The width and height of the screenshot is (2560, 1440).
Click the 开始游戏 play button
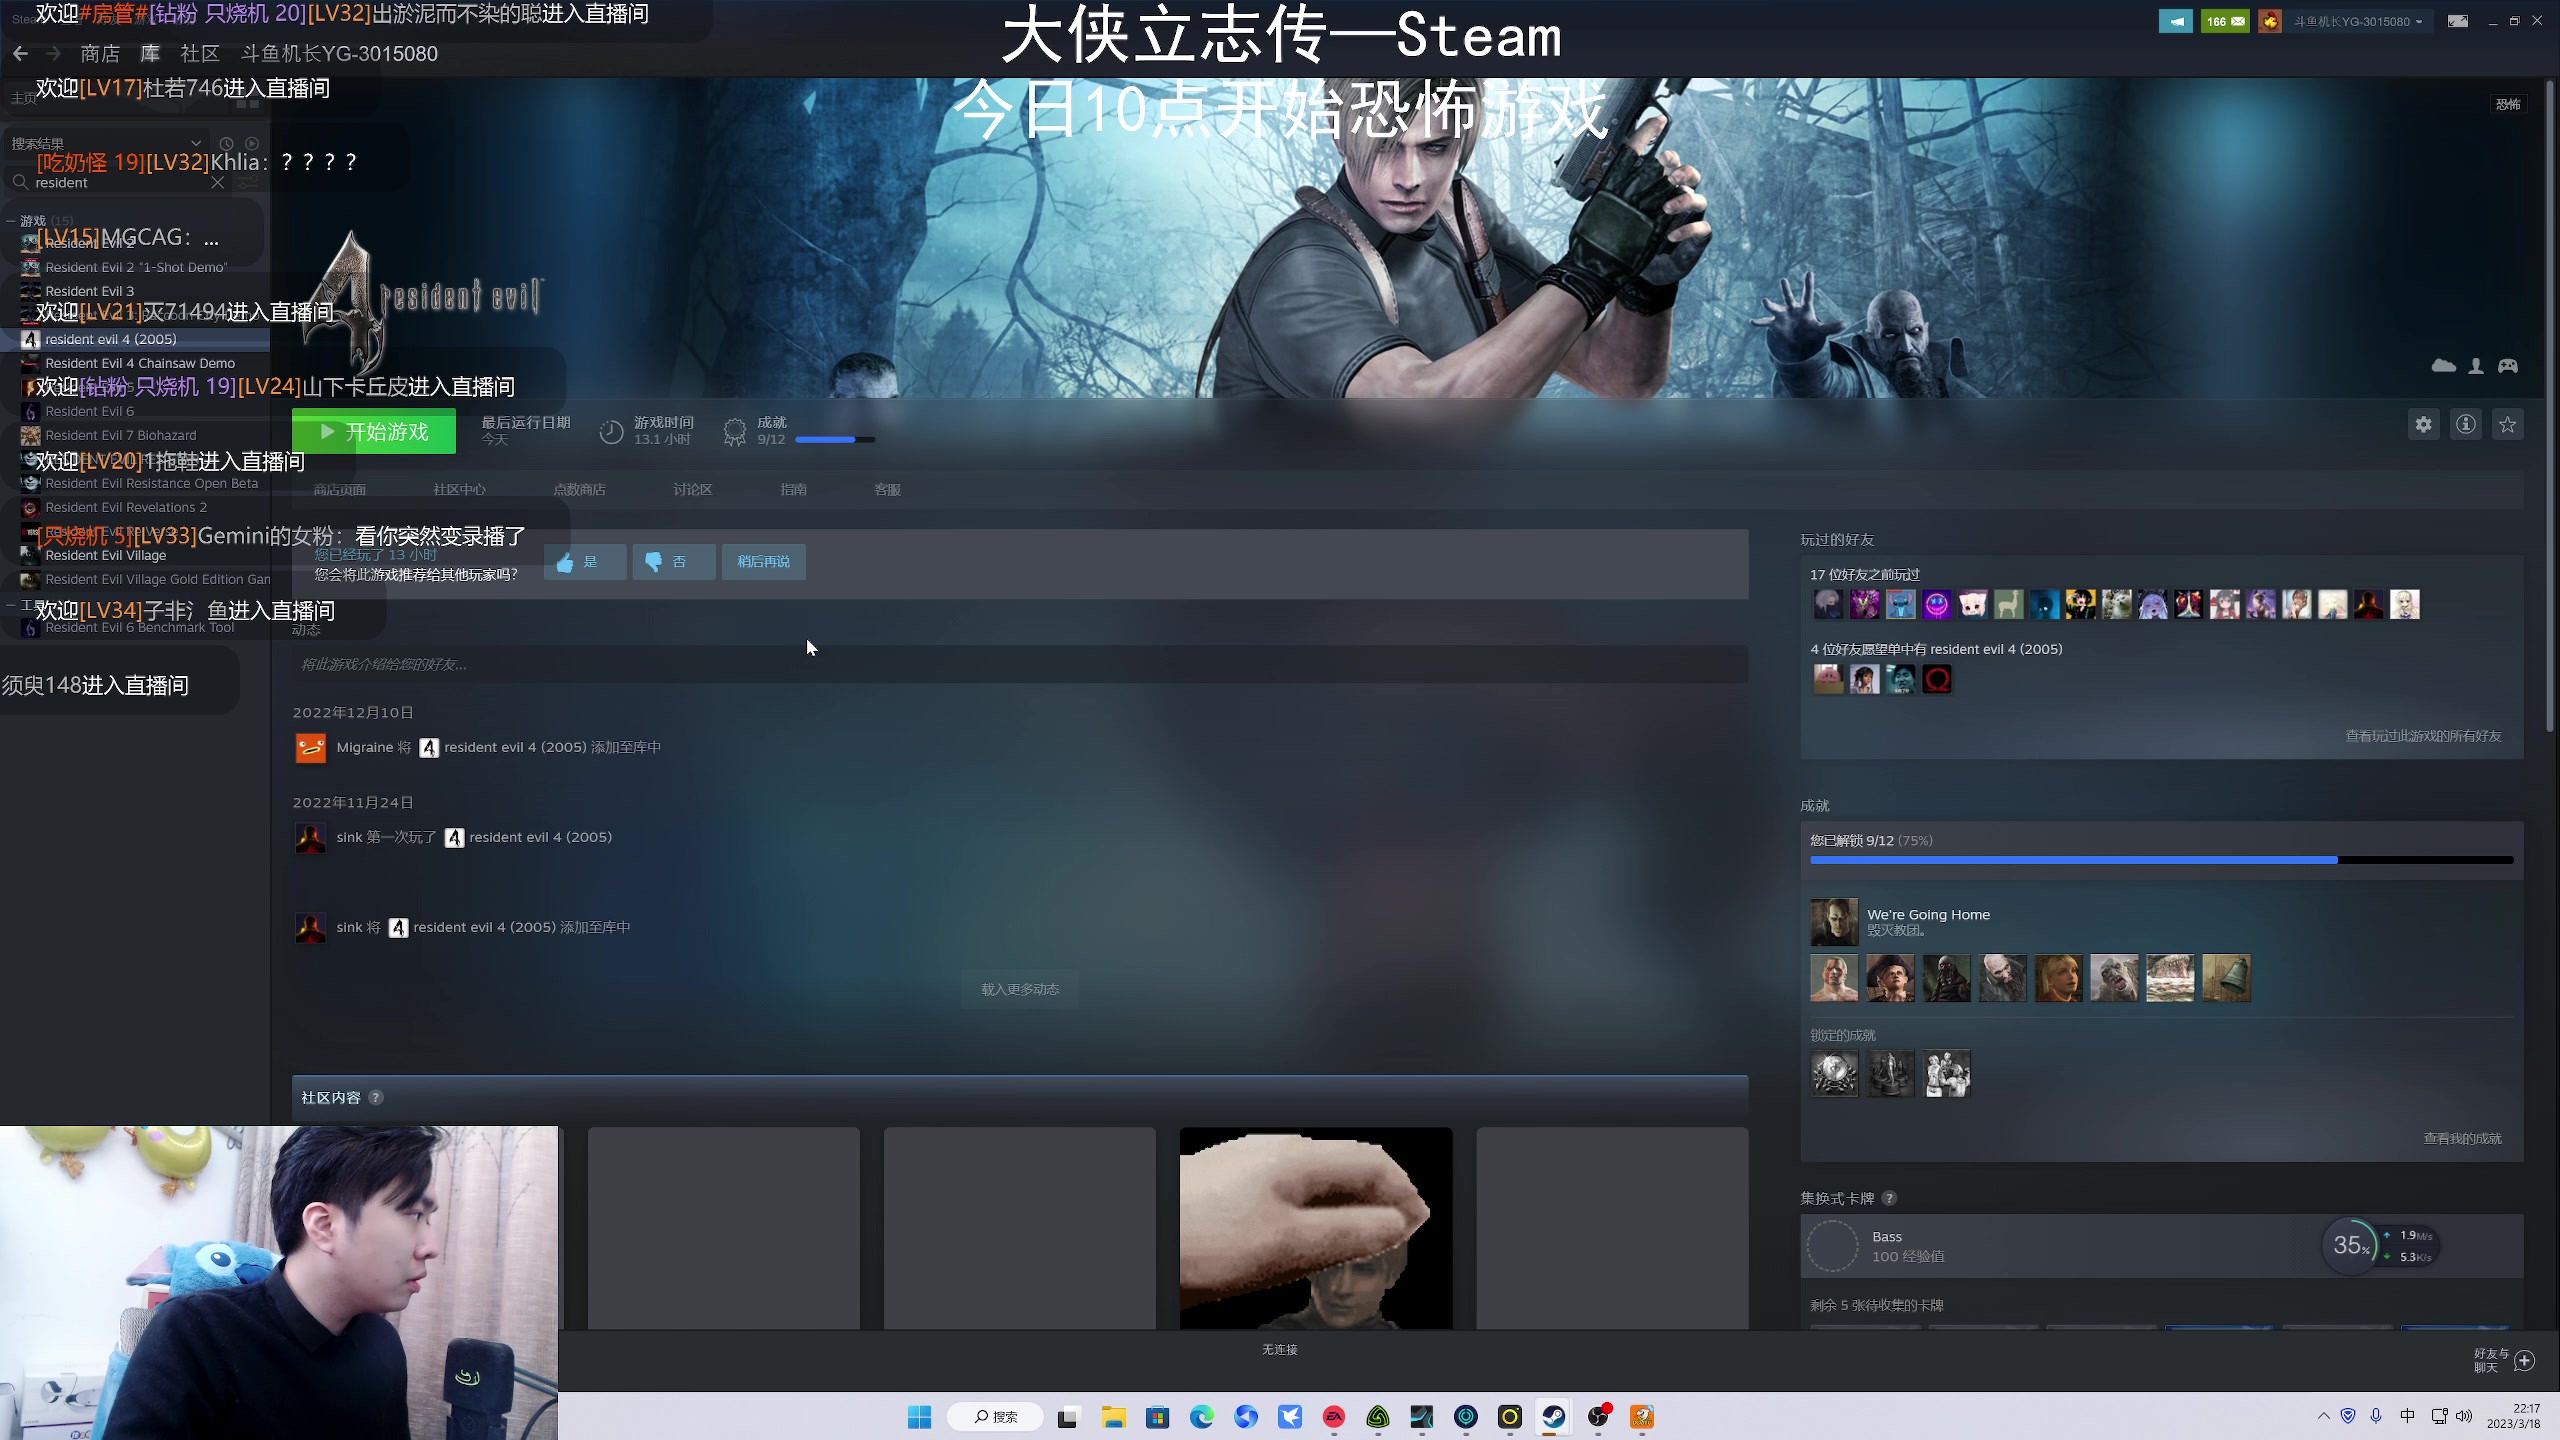(373, 431)
